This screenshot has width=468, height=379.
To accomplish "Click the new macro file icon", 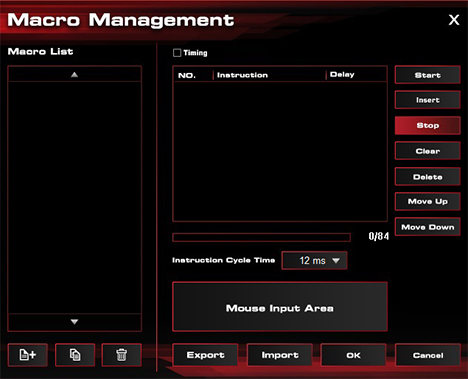I will [x=28, y=355].
